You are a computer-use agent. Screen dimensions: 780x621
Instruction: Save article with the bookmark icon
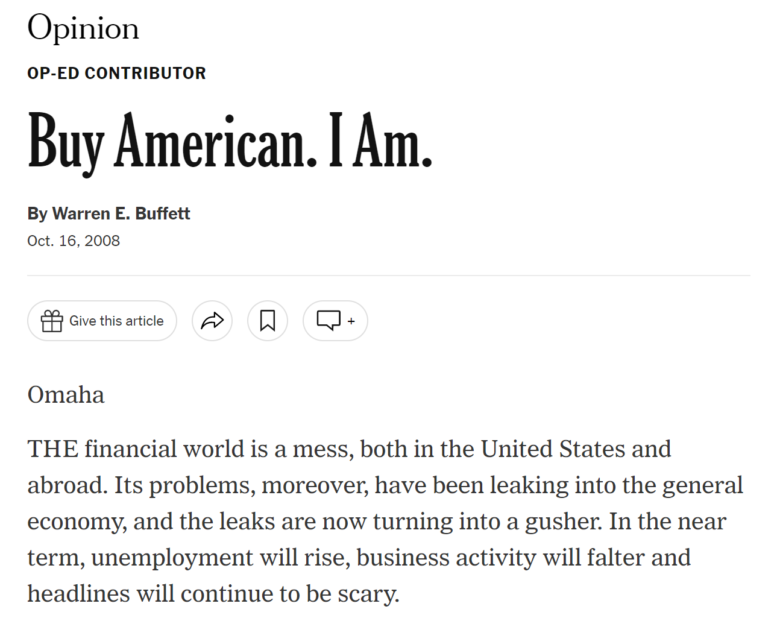(268, 321)
